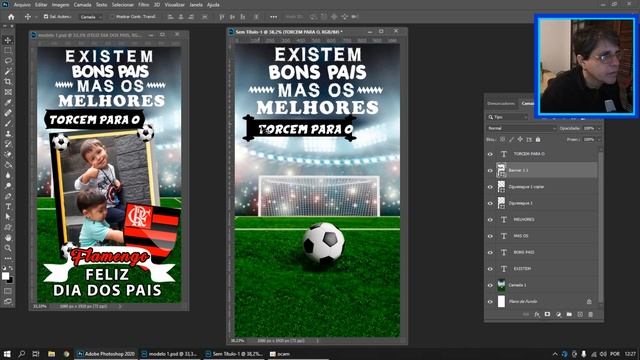Image resolution: width=640 pixels, height=360 pixels.
Task: Click the background color swatch
Action: 10,280
